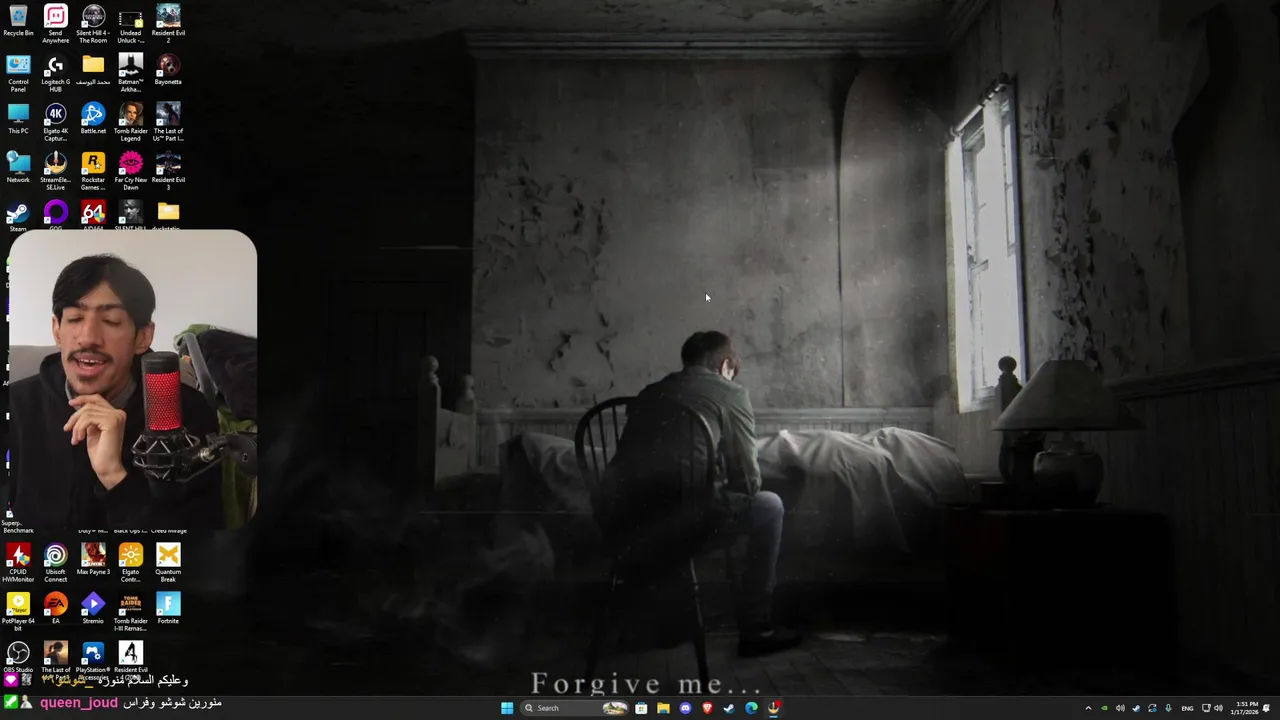The width and height of the screenshot is (1280, 720).
Task: Open the Control Panel desktop icon
Action: [x=18, y=74]
